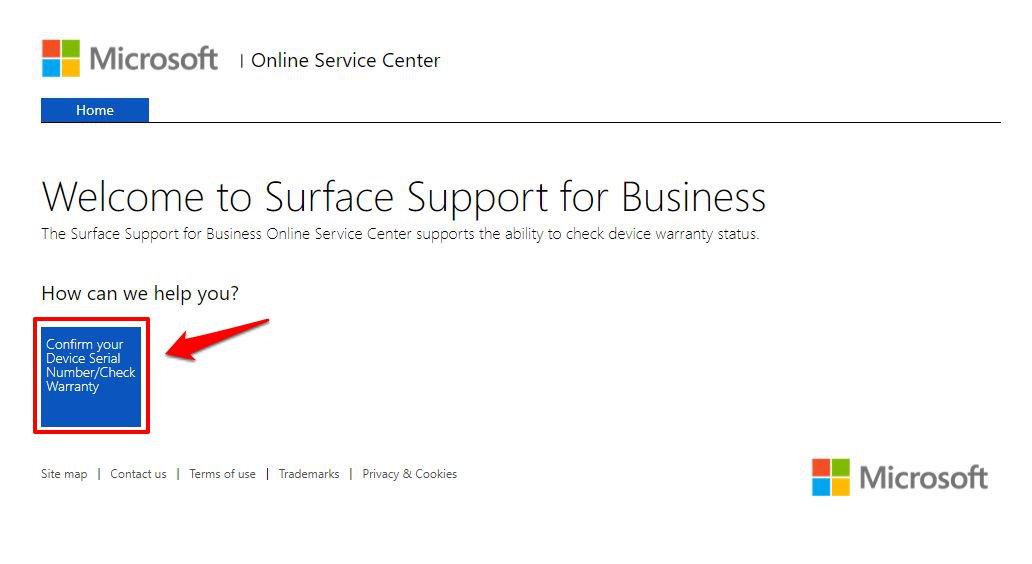Click yellow square of header Microsoft logo

pos(71,68)
